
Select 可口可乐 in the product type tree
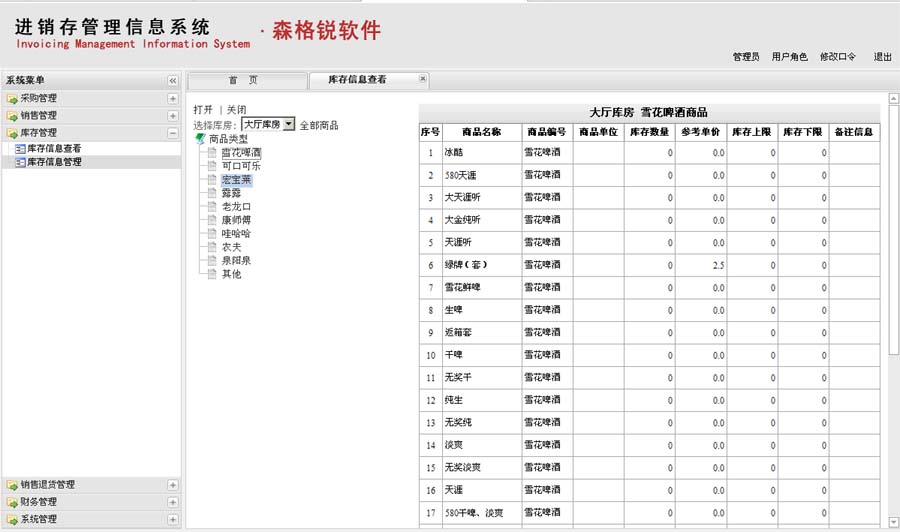[241, 166]
